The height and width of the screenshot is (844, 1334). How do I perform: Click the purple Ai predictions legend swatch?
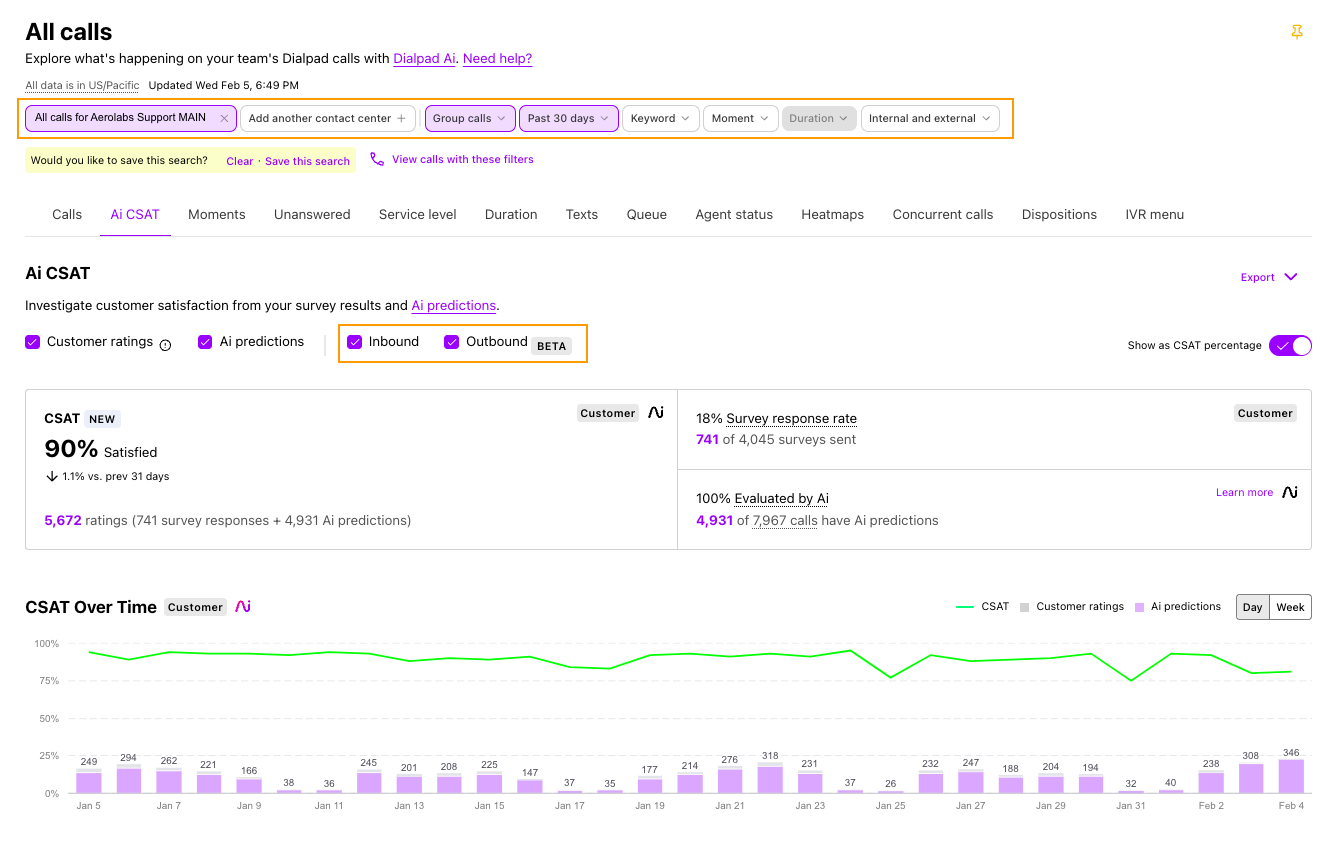tap(1139, 607)
